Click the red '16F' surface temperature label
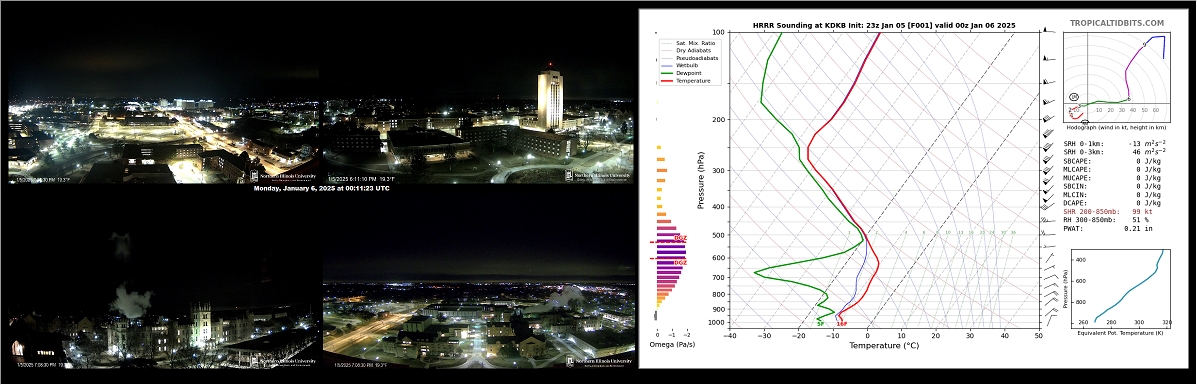The height and width of the screenshot is (385, 1197). tap(841, 324)
